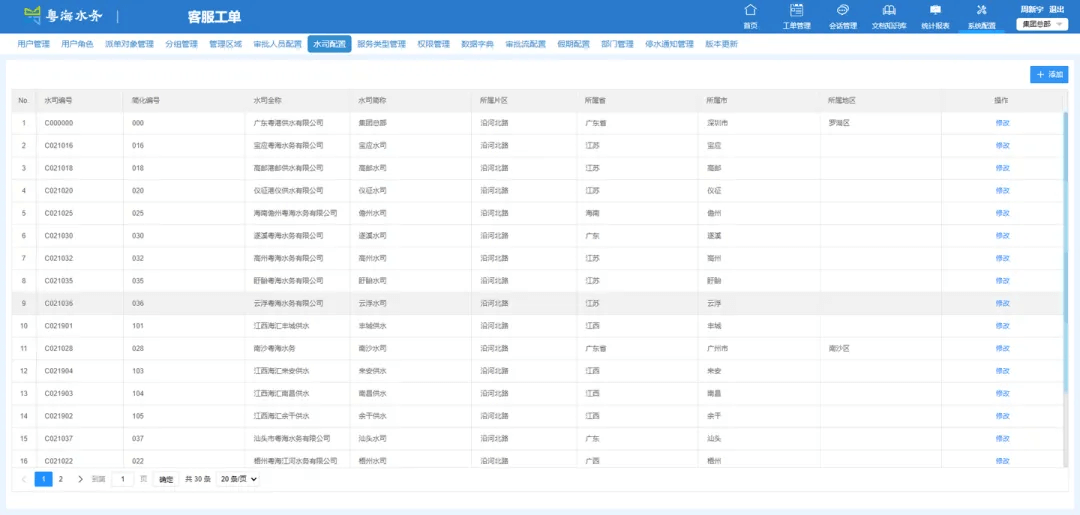Image resolution: width=1080 pixels, height=515 pixels.
Task: Switch to 用户角色 tab
Action: coord(77,44)
